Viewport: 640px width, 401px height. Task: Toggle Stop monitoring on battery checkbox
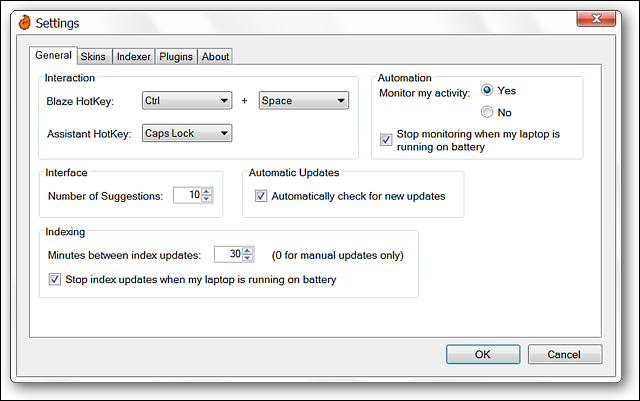386,140
